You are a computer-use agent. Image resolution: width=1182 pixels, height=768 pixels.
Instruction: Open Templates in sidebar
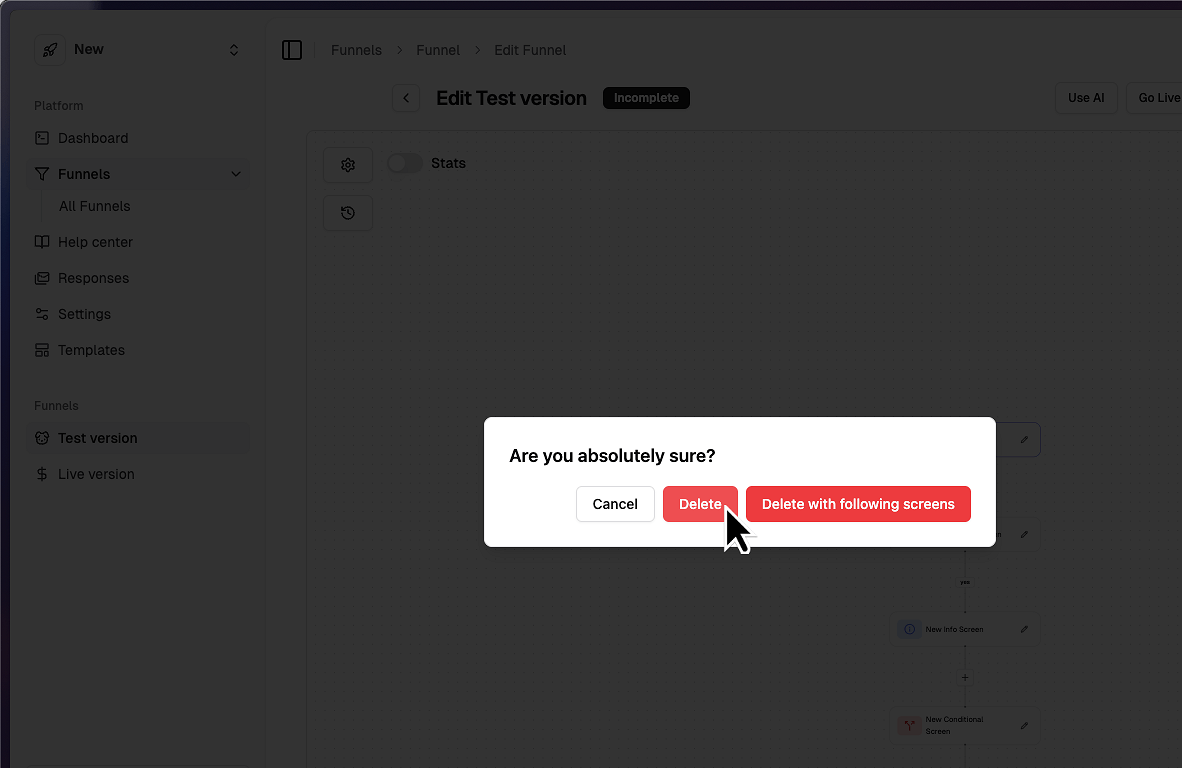pos(139,350)
